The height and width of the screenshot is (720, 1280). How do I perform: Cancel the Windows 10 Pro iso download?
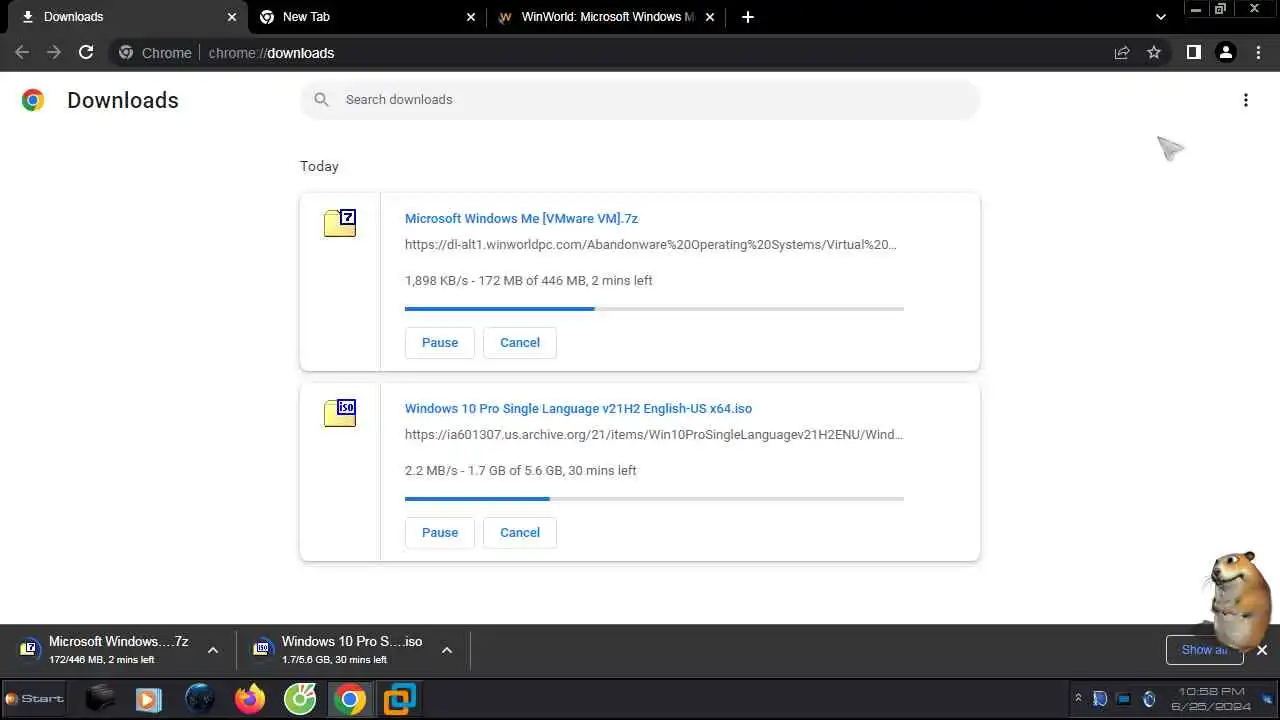(520, 532)
